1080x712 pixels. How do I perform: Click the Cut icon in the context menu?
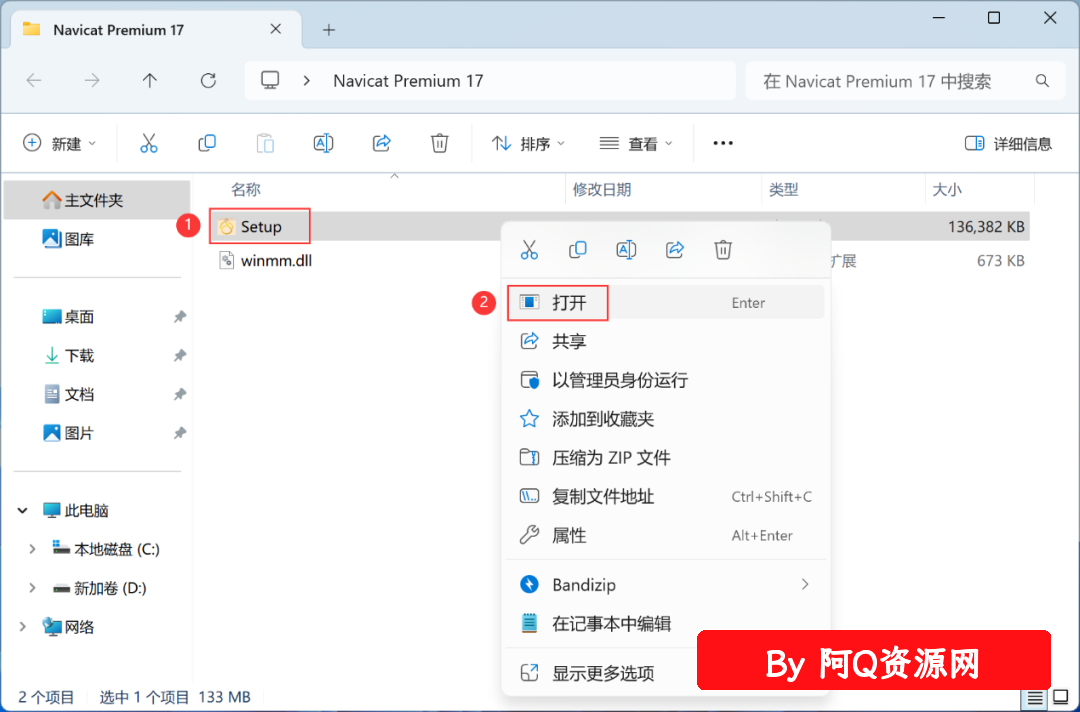[x=529, y=249]
